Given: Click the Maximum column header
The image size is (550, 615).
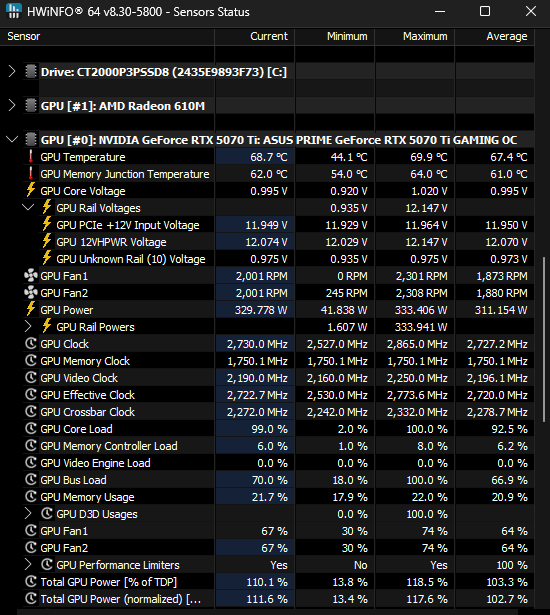Looking at the screenshot, I should point(415,36).
